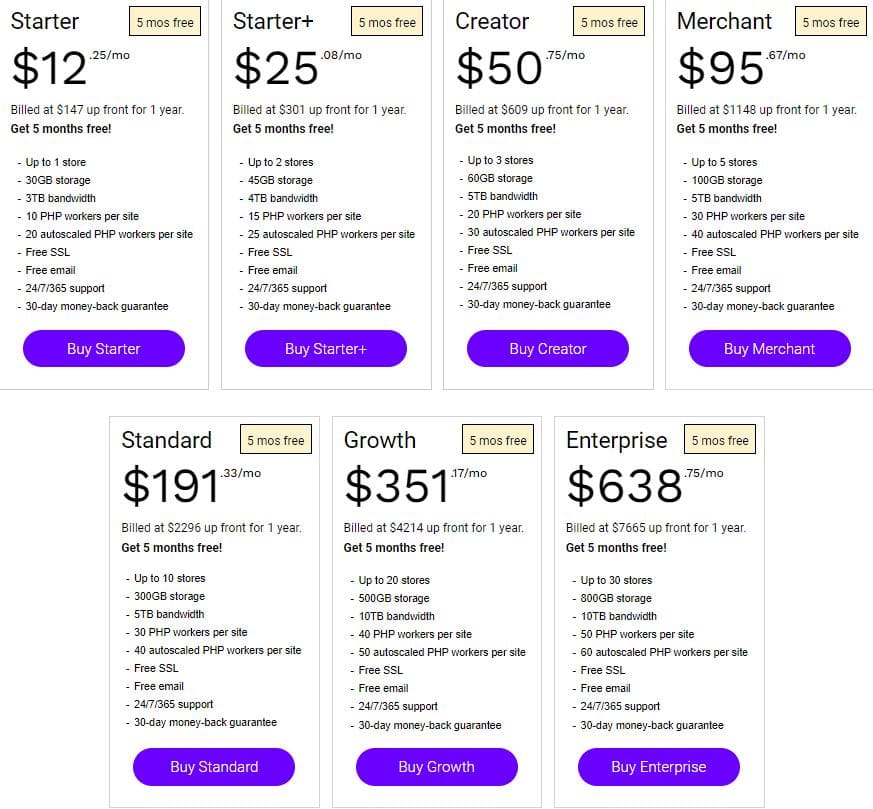This screenshot has height=809, width=873.
Task: Click the Buy Enterprise button
Action: (x=658, y=767)
